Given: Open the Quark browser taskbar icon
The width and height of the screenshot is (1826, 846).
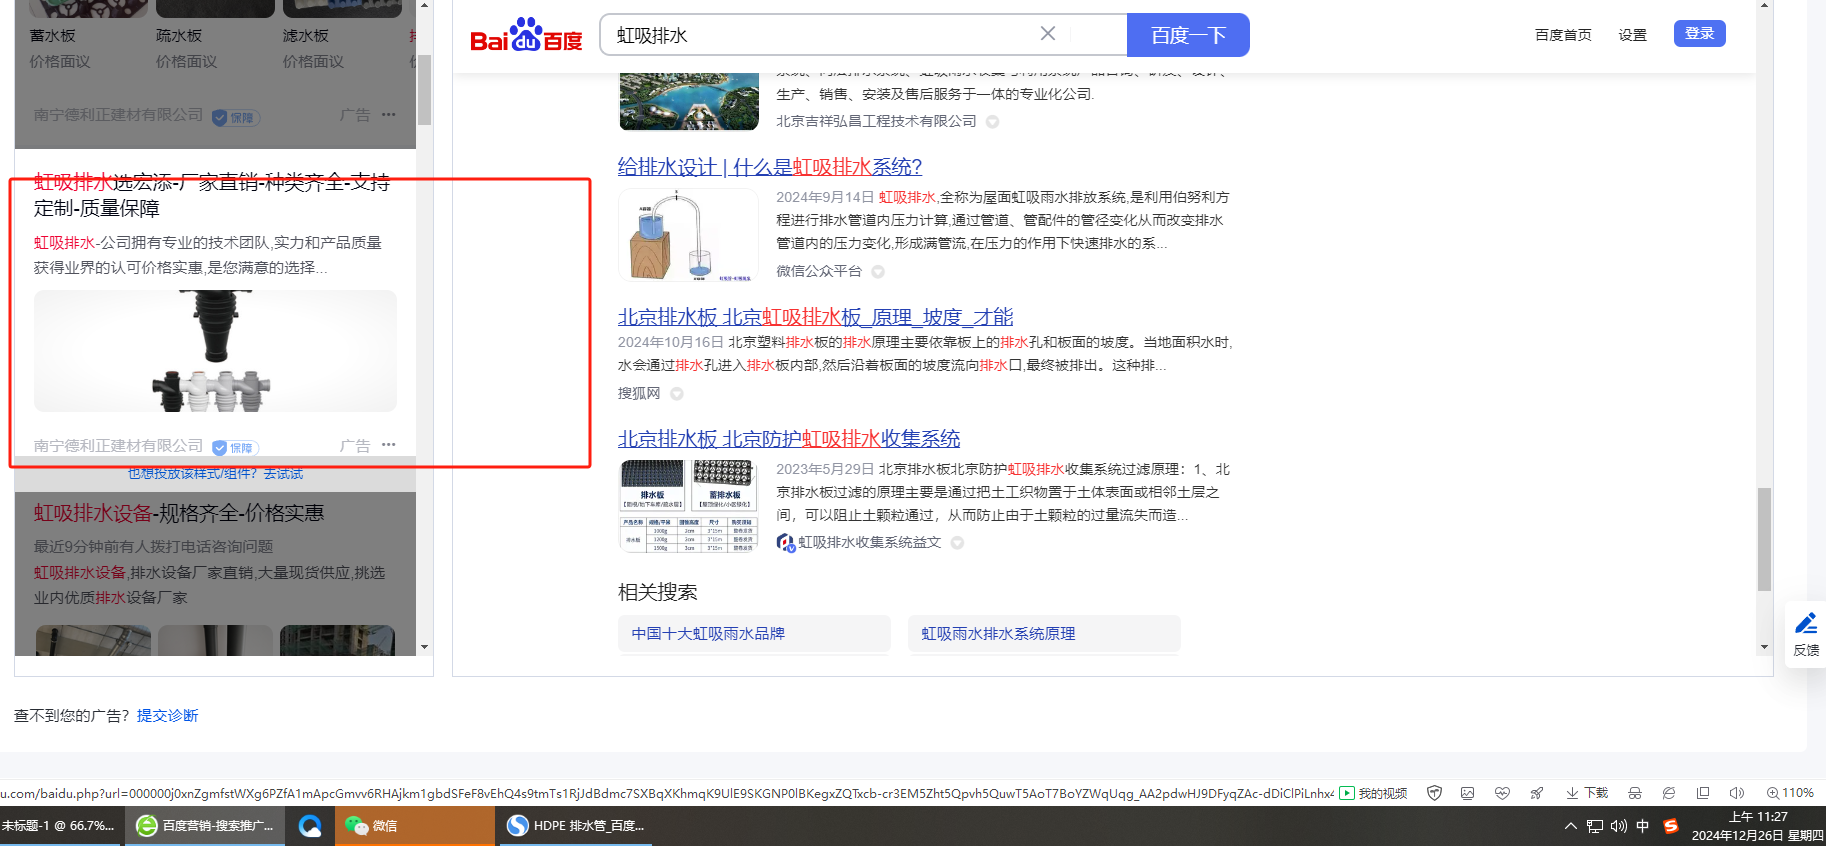Looking at the screenshot, I should point(310,826).
